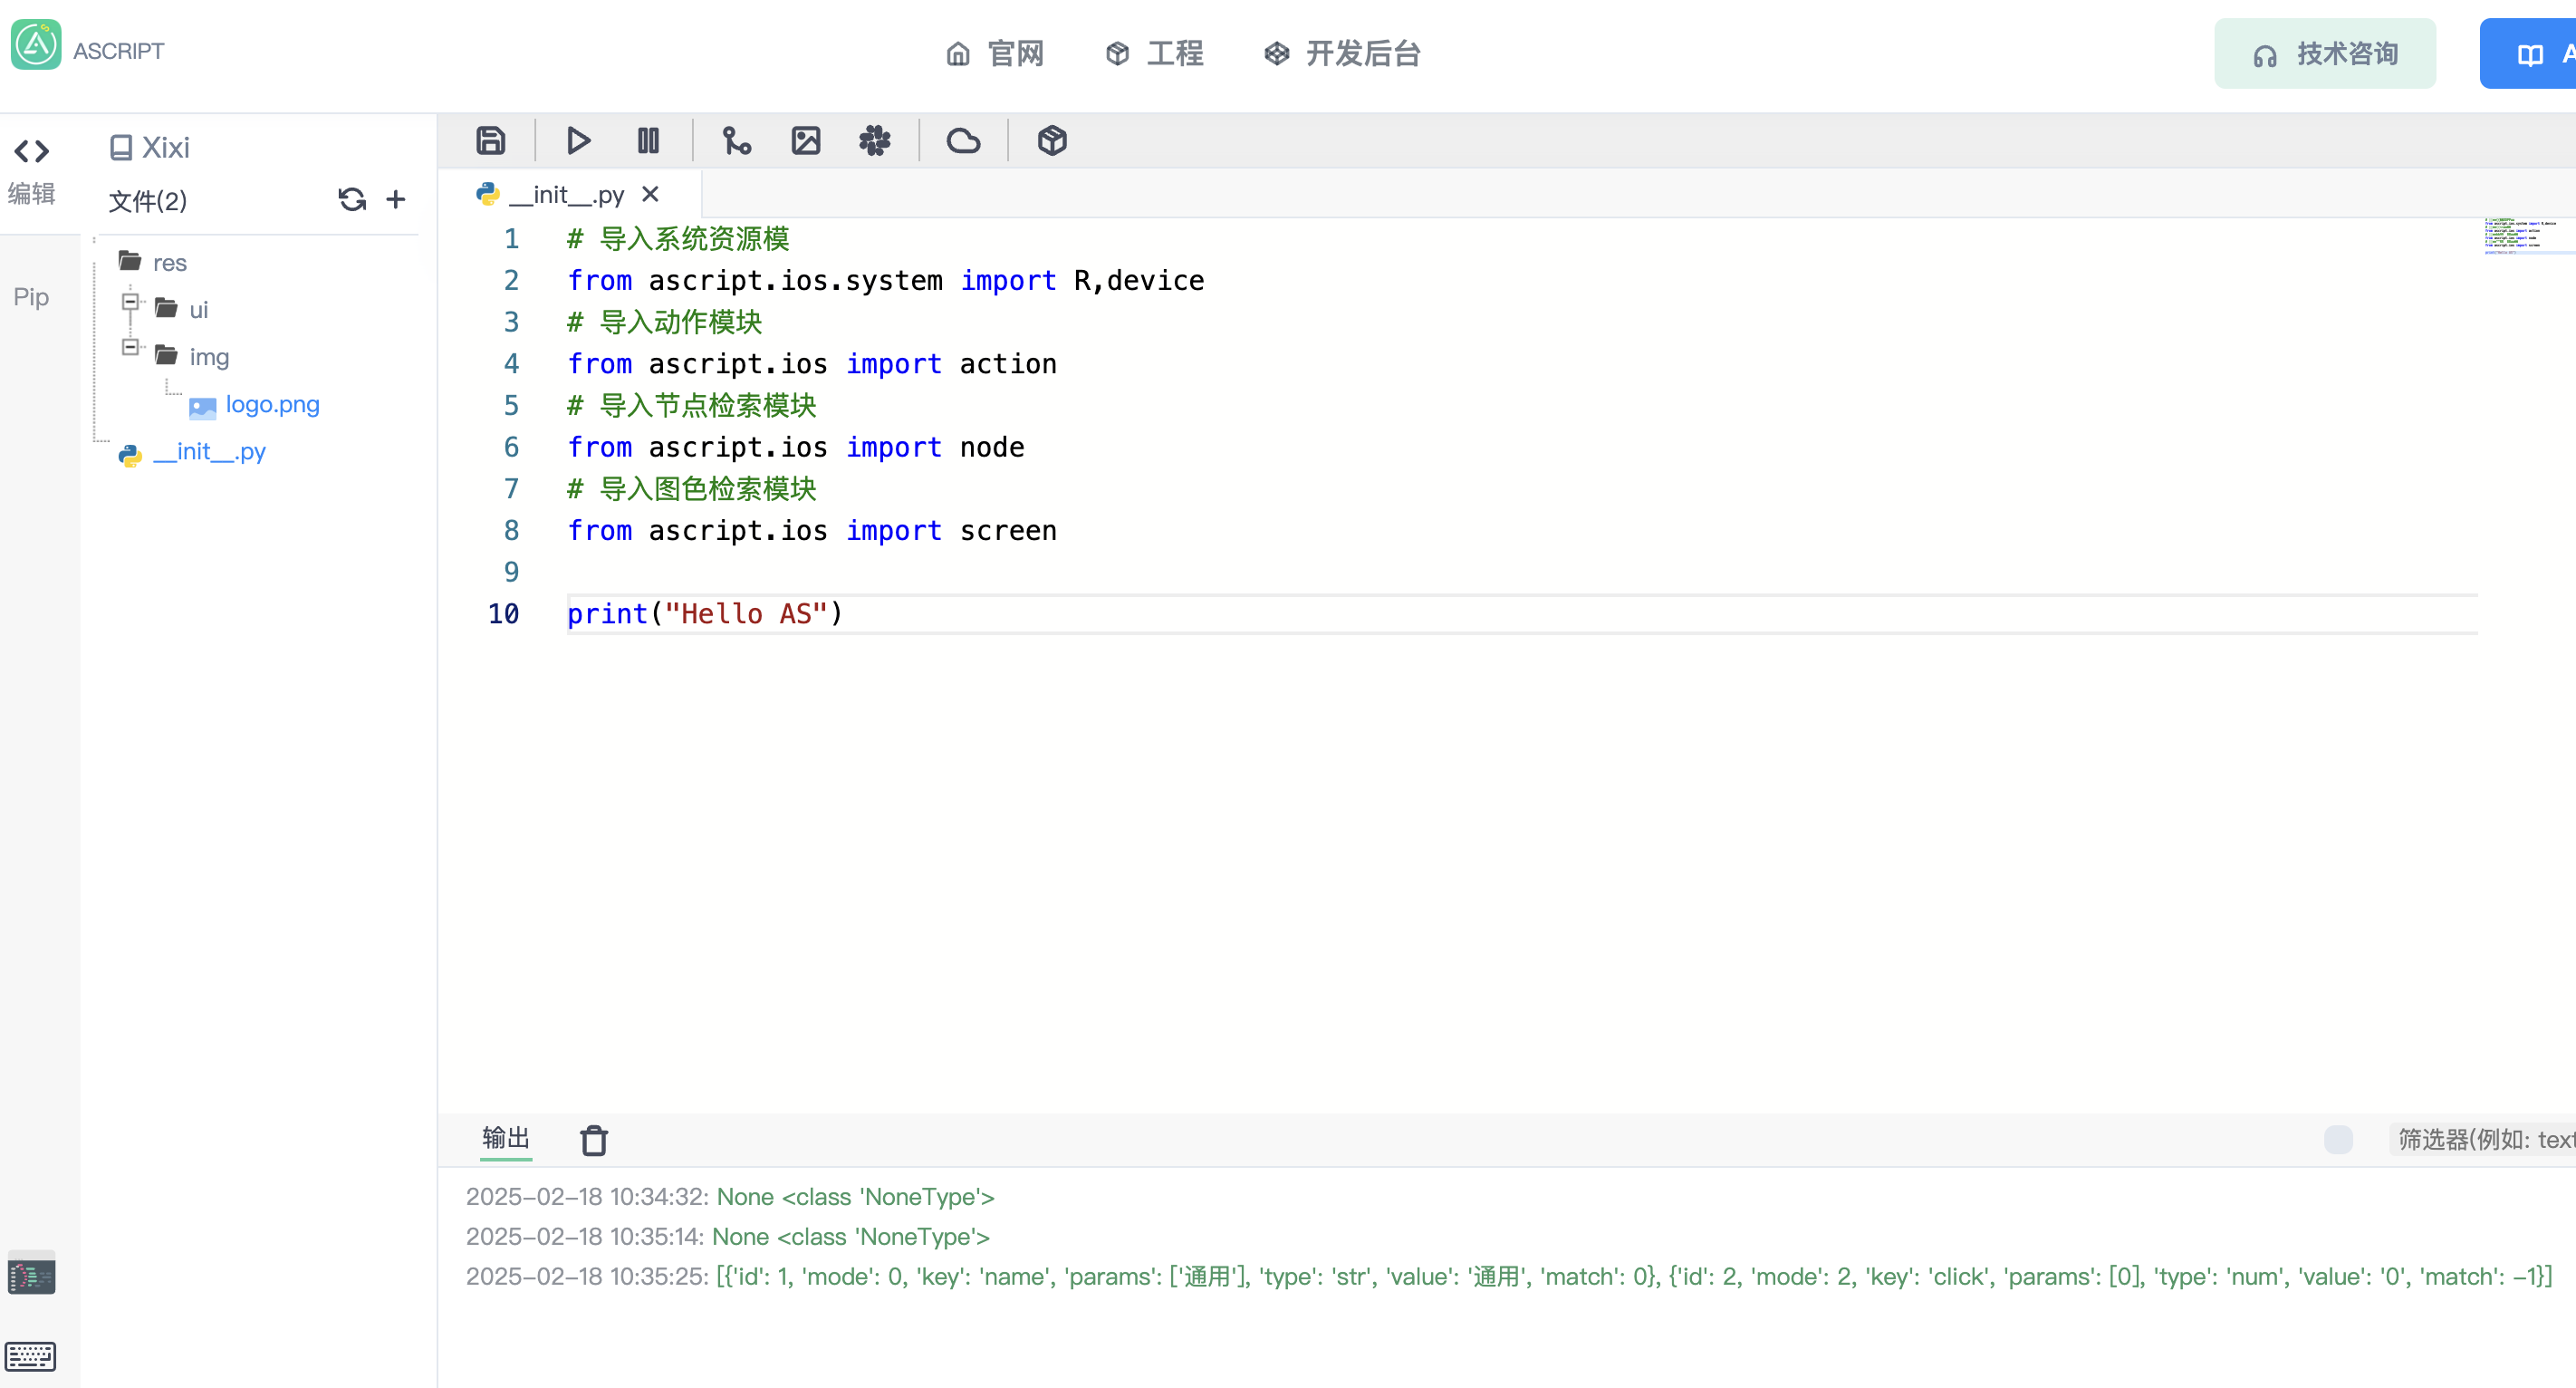Close the __init__.py editor tab
The image size is (2576, 1388).
pyautogui.click(x=650, y=194)
